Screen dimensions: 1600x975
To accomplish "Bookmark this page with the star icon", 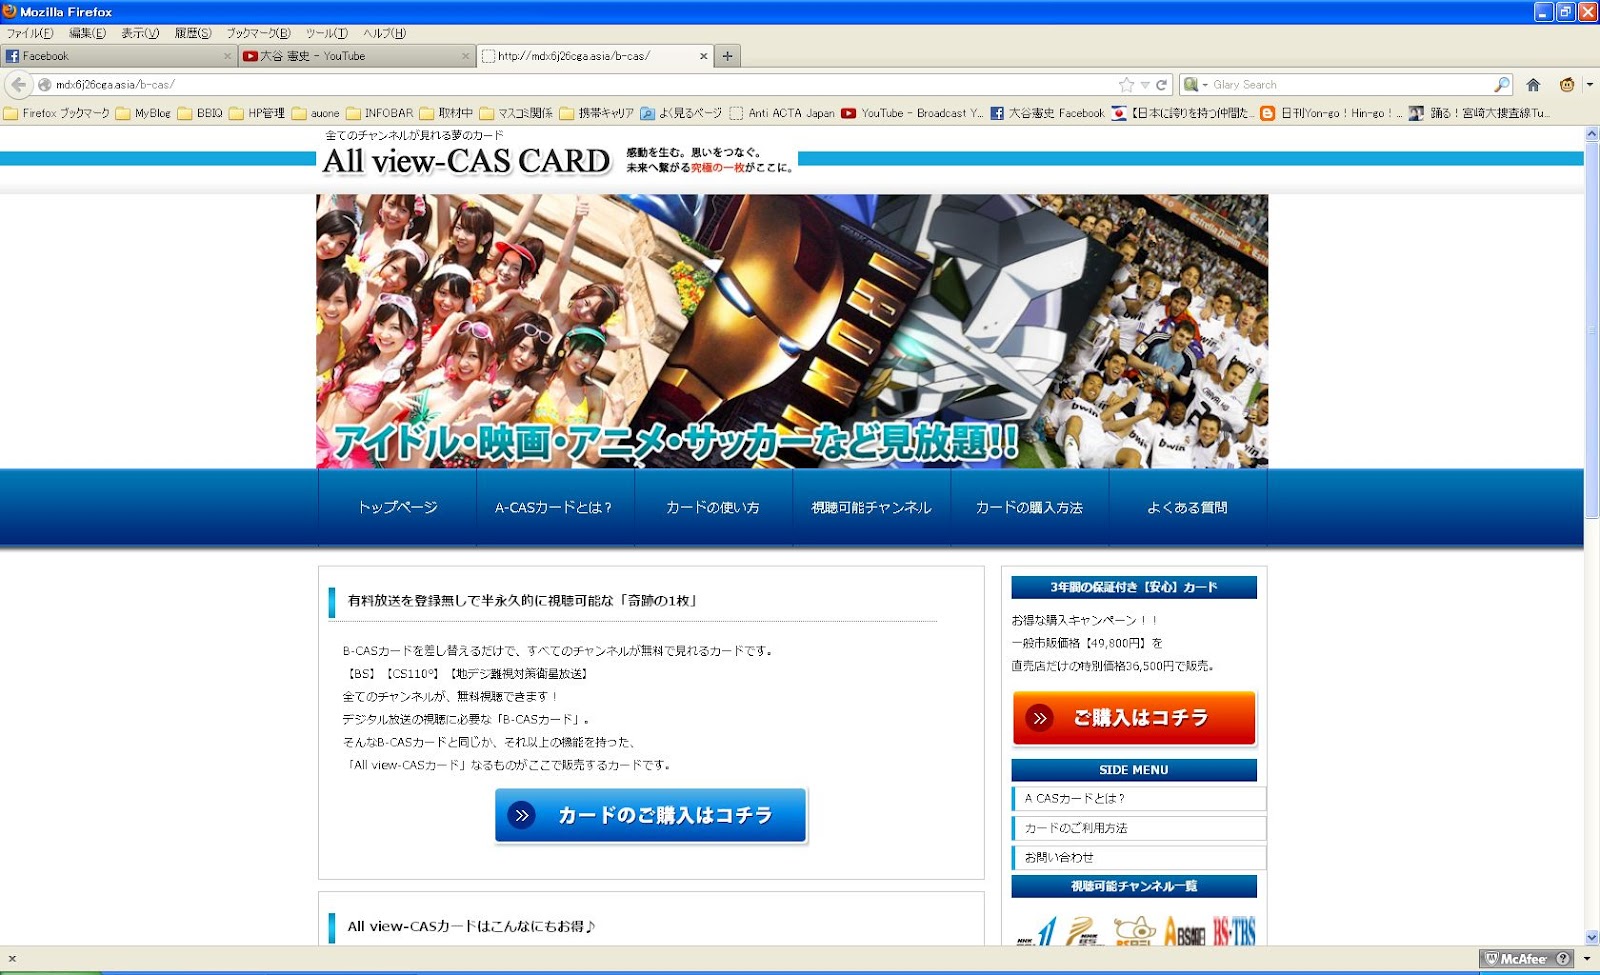I will 1127,85.
